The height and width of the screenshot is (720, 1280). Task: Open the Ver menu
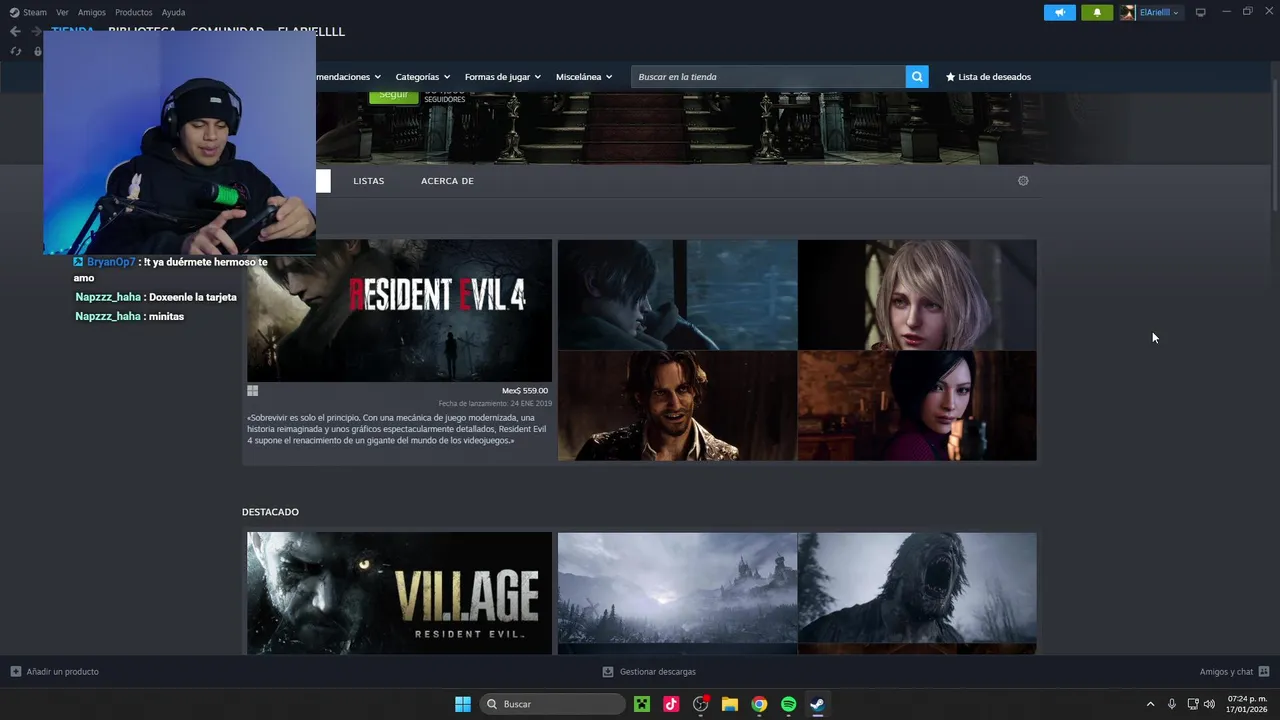pos(62,12)
